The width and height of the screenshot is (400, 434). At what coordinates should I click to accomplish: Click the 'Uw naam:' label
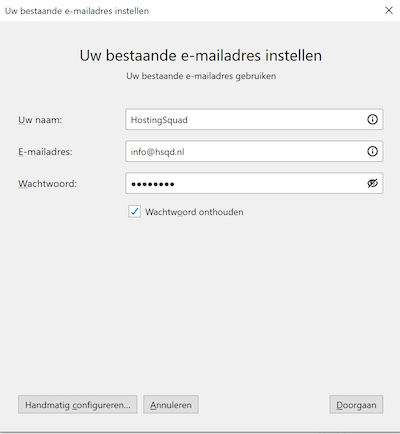40,120
